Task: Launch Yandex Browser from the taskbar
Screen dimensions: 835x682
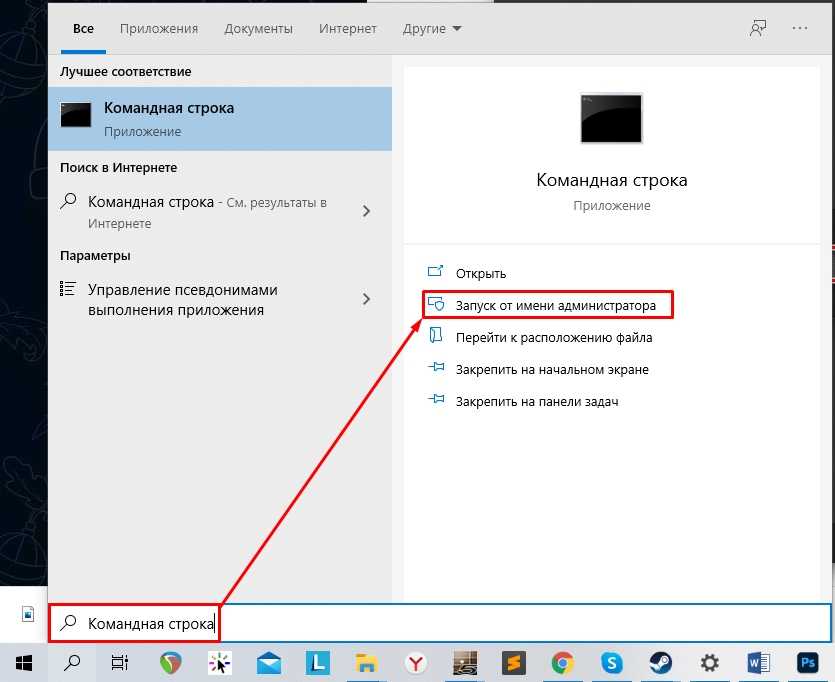Action: point(415,662)
